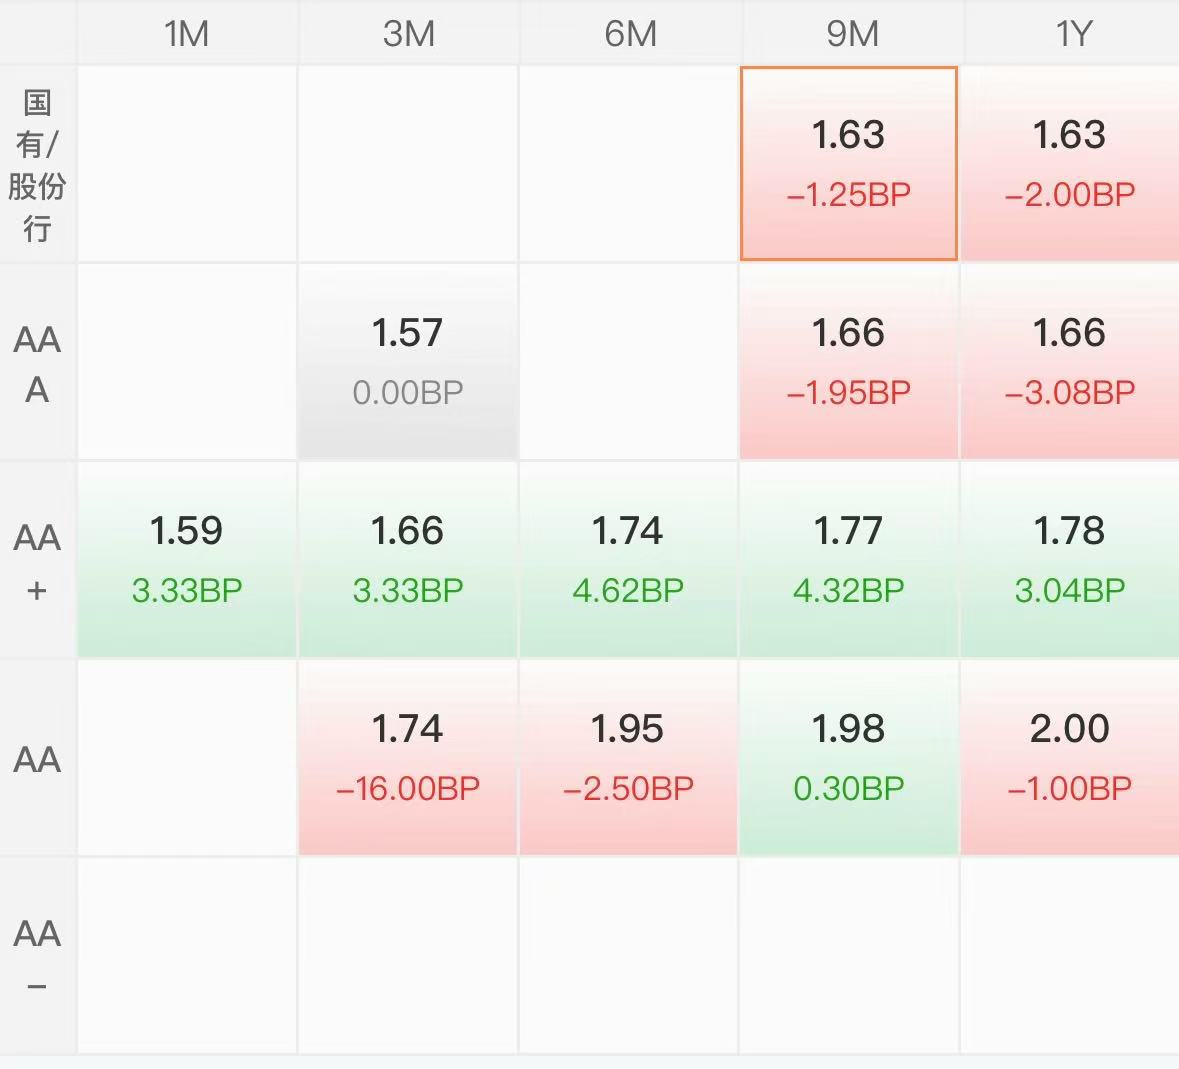This screenshot has width=1179, height=1069.
Task: Open highlighted 9M cell showing -1.25BP
Action: [x=849, y=163]
